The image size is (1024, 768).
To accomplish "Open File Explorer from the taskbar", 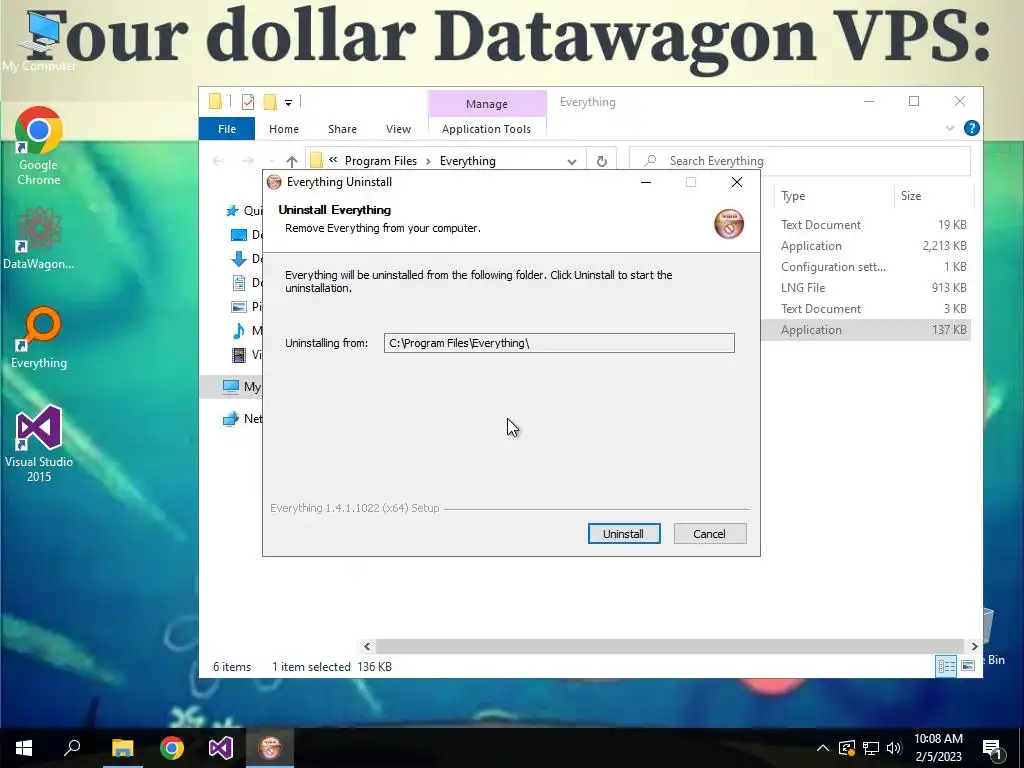I will (122, 748).
